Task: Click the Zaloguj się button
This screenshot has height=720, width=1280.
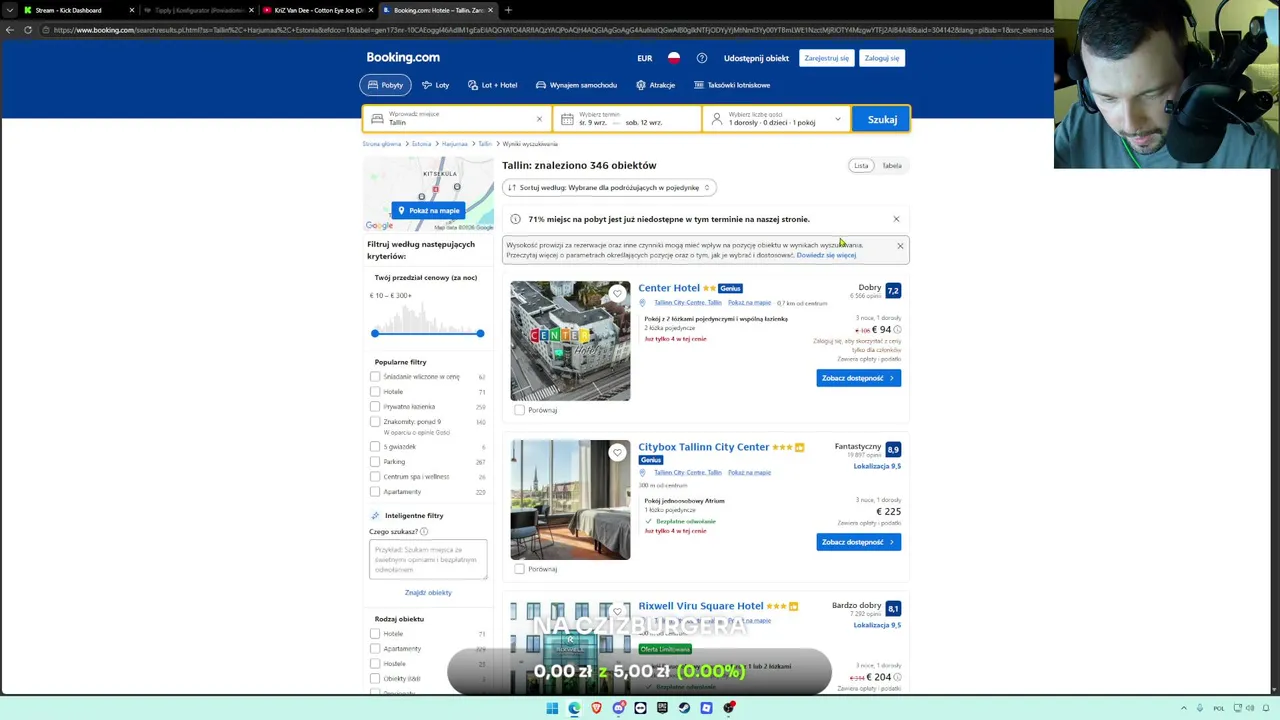Action: 882,58
